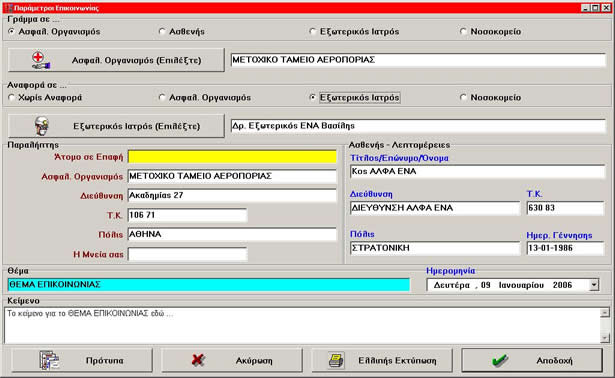
Task: Click the doctor skull icon
Action: click(42, 126)
